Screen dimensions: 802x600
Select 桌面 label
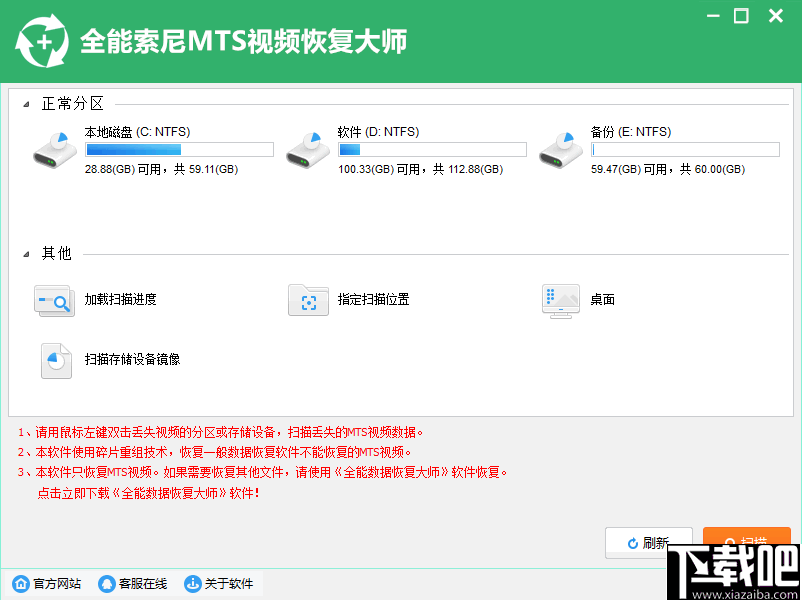pos(603,300)
